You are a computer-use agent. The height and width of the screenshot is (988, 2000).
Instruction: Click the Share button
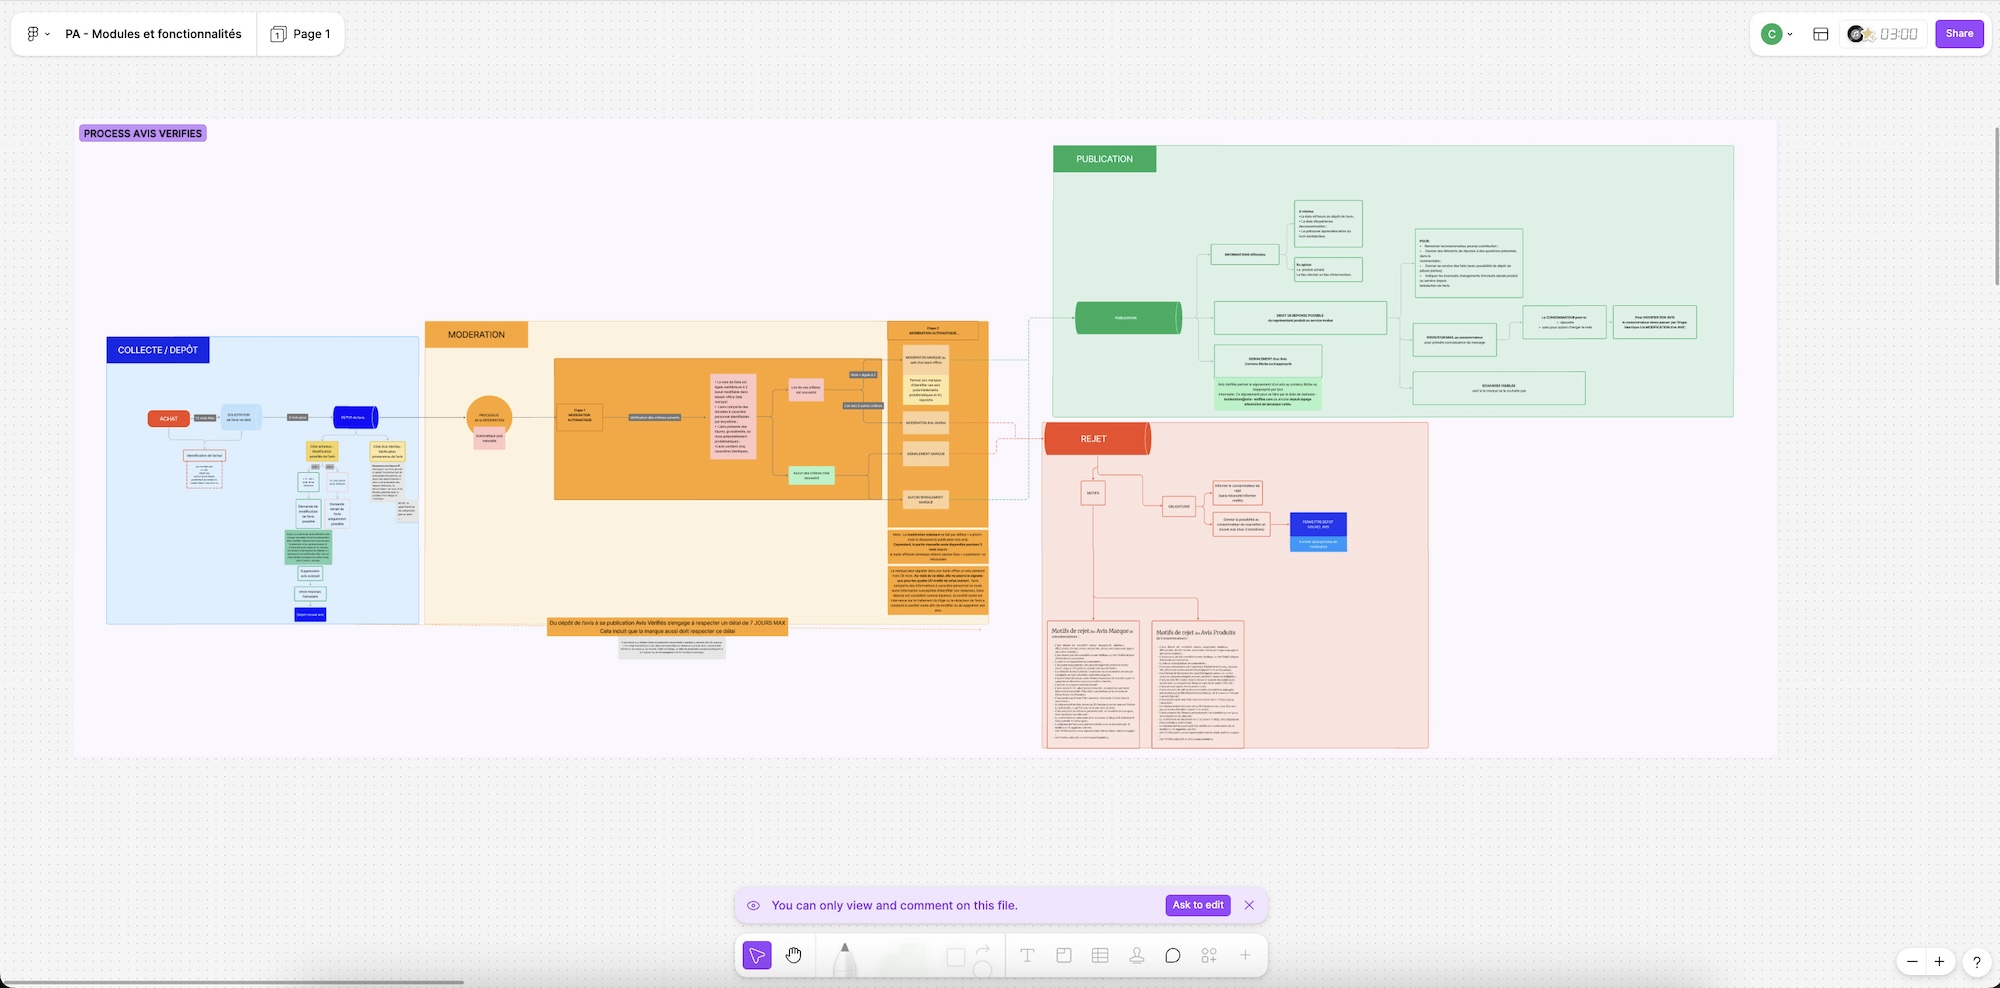(x=1959, y=34)
